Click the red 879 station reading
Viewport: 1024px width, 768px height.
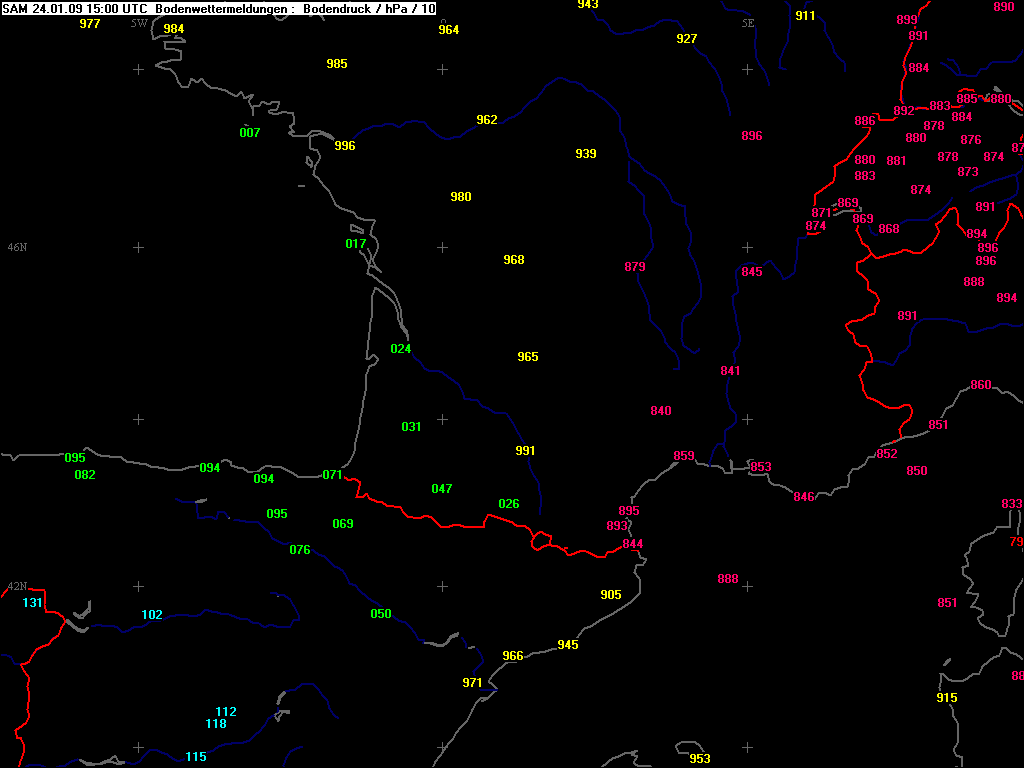(635, 267)
